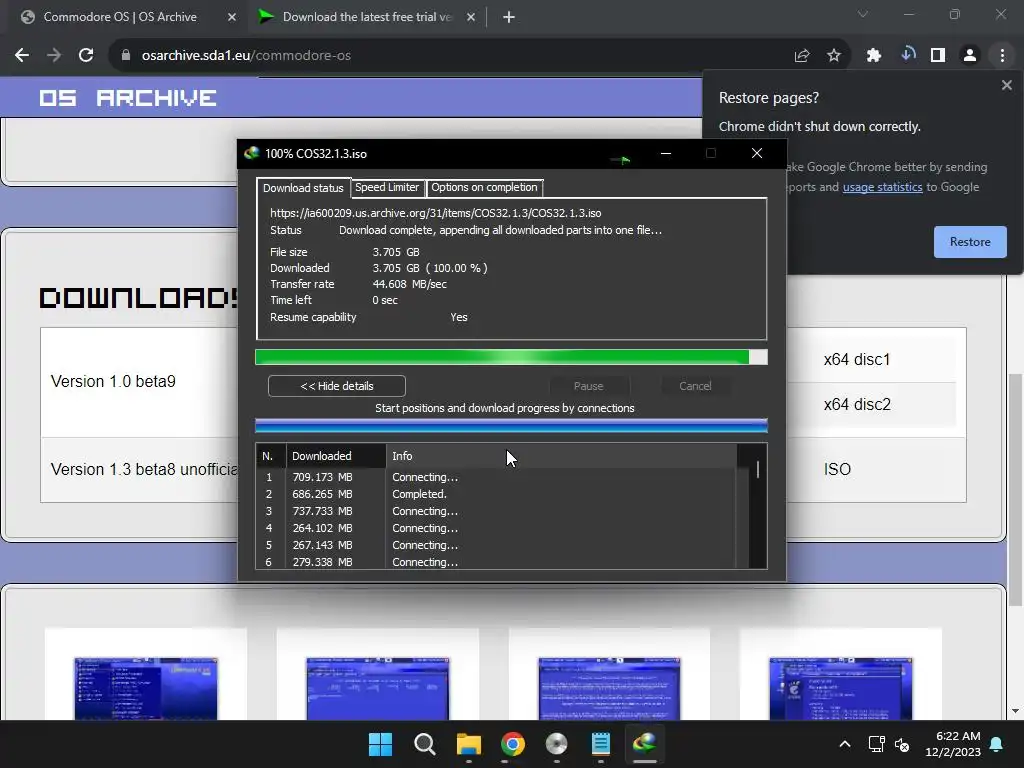Select connection row with 267.143 MB
The image size is (1024, 768).
click(496, 545)
